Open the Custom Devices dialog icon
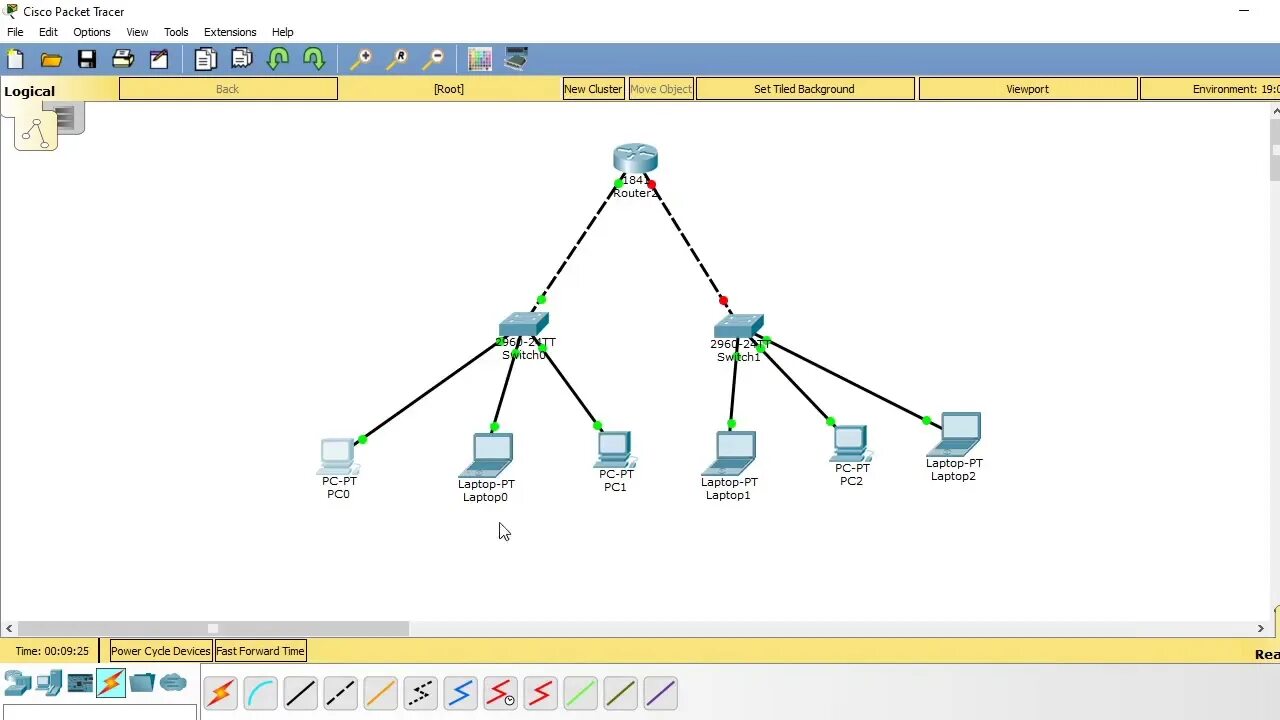 pyautogui.click(x=516, y=59)
